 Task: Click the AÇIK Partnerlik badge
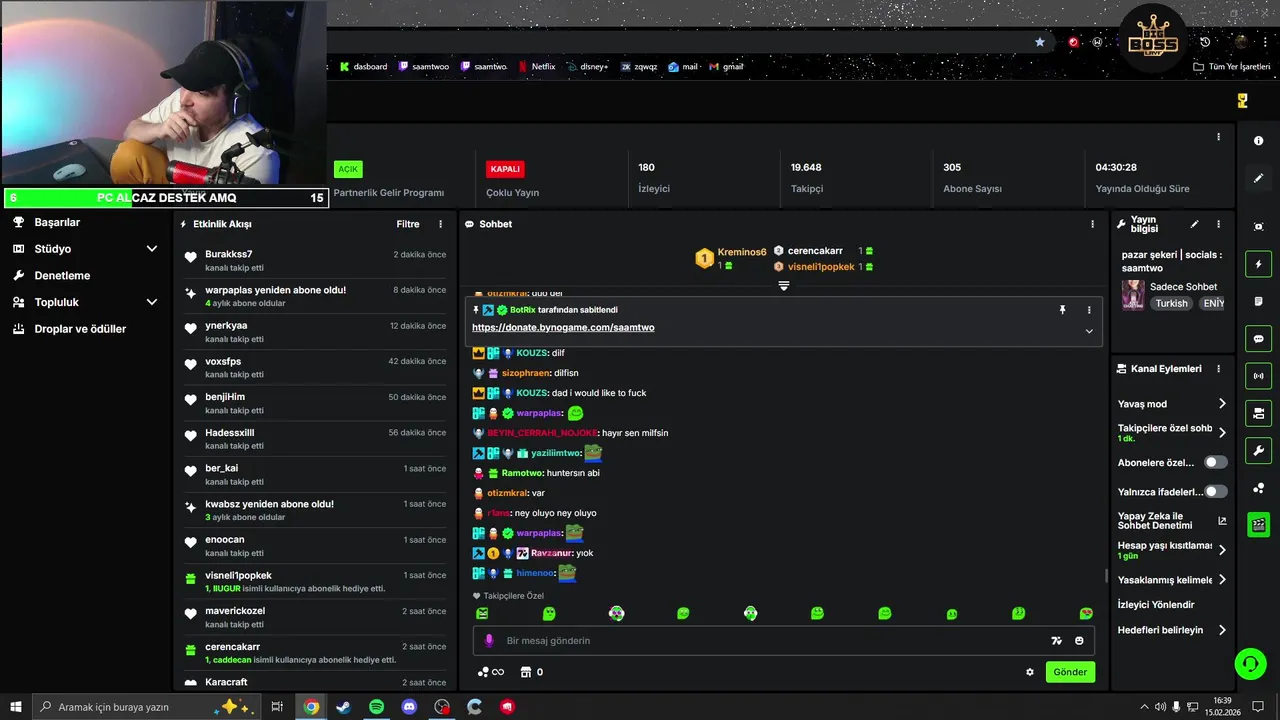tap(348, 169)
